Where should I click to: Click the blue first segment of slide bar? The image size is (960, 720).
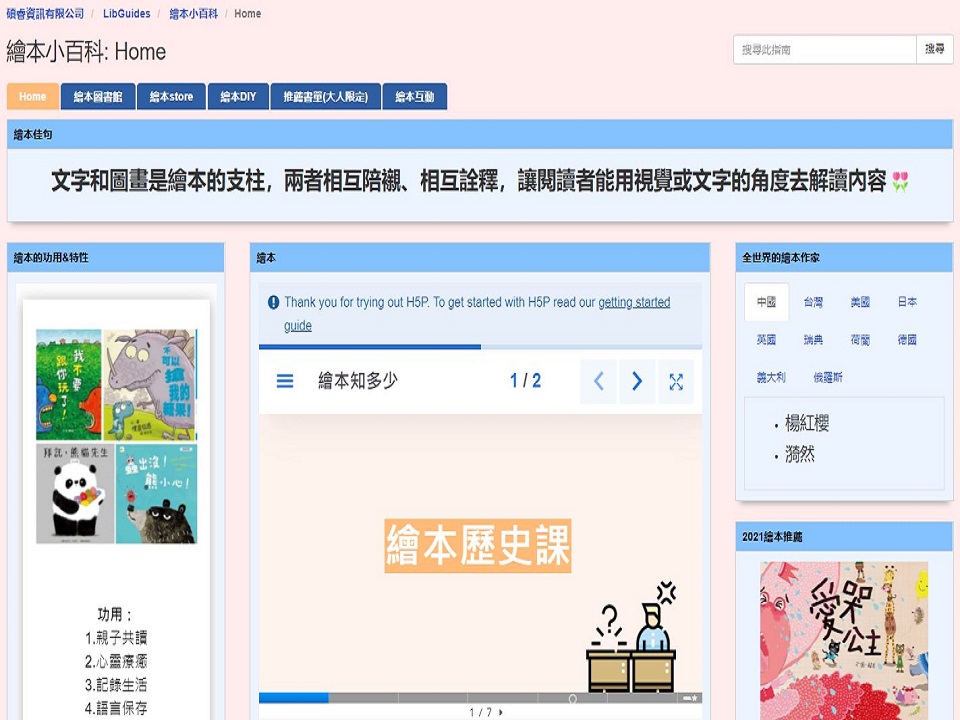click(294, 697)
